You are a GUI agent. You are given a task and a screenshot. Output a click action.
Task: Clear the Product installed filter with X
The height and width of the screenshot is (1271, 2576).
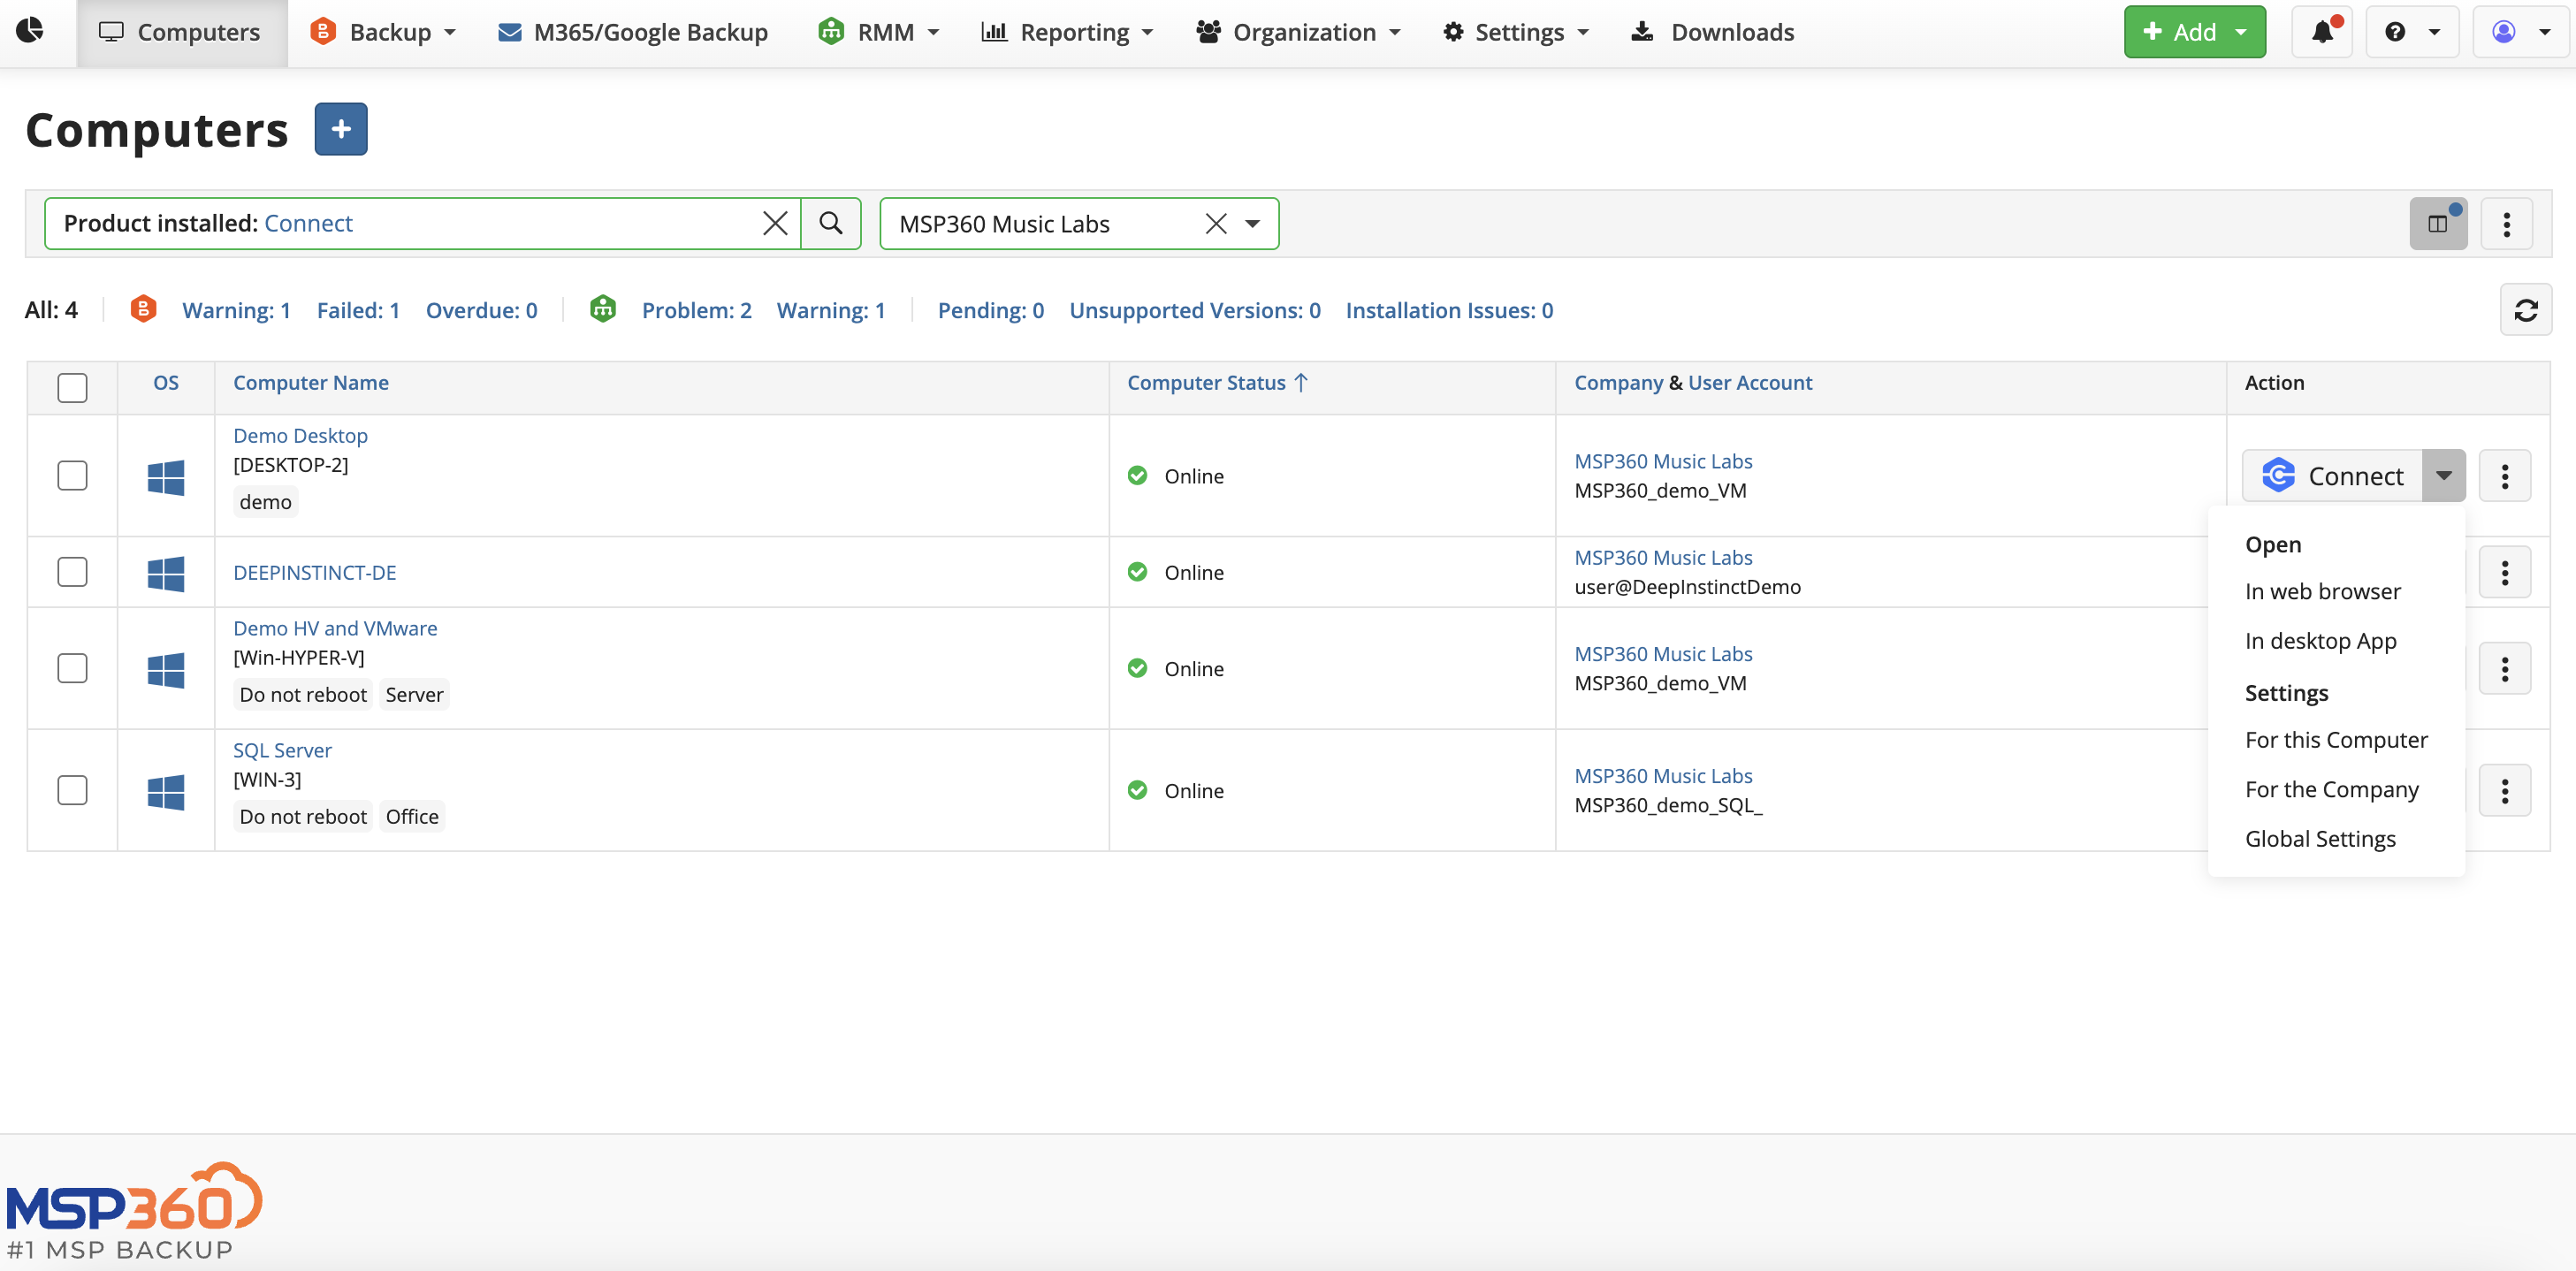(775, 223)
